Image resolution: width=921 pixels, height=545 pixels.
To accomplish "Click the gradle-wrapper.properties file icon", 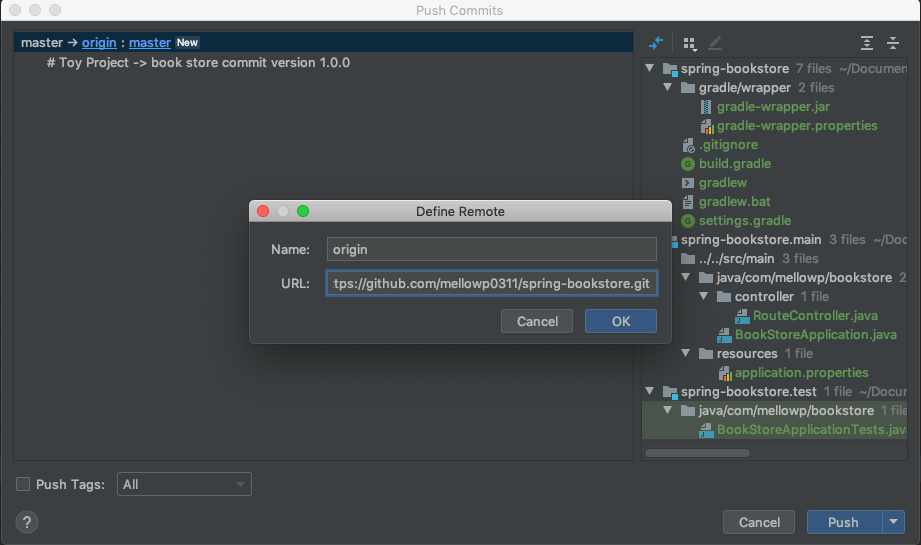I will [707, 126].
